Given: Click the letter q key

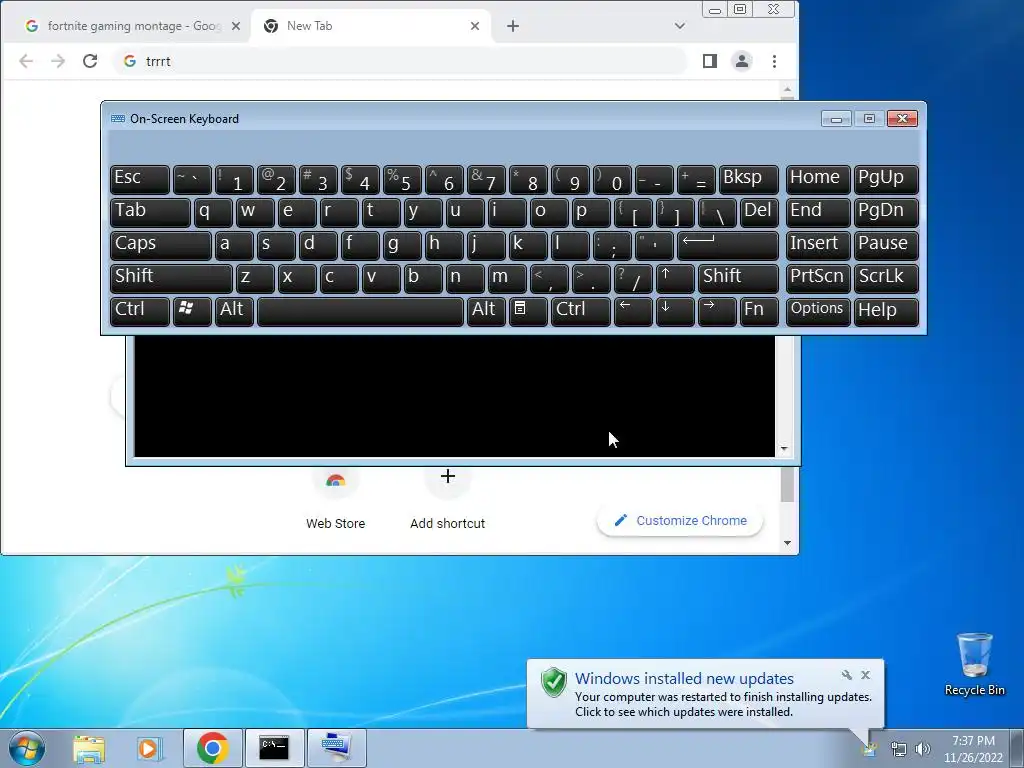Looking at the screenshot, I should (213, 212).
